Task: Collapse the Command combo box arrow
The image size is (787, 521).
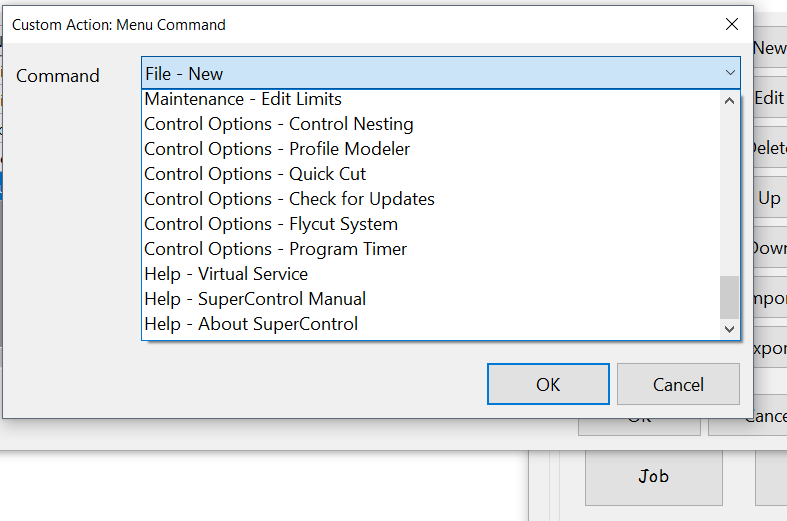Action: coord(730,73)
